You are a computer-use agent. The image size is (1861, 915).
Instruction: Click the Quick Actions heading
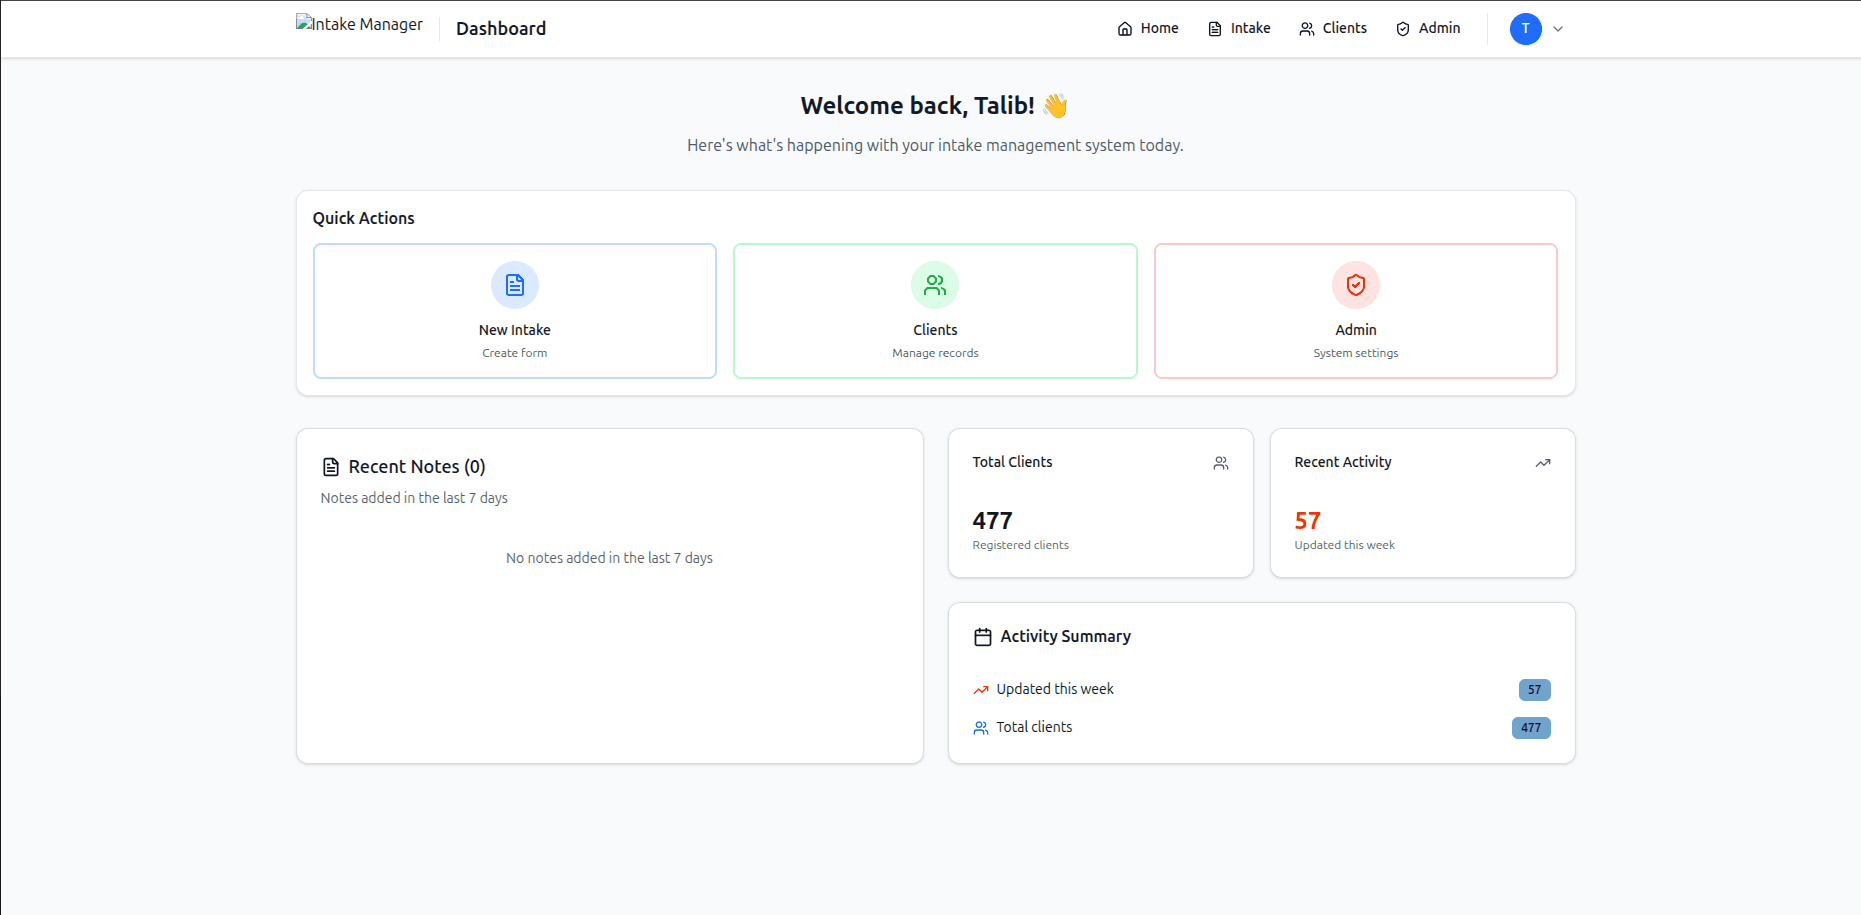tap(363, 218)
